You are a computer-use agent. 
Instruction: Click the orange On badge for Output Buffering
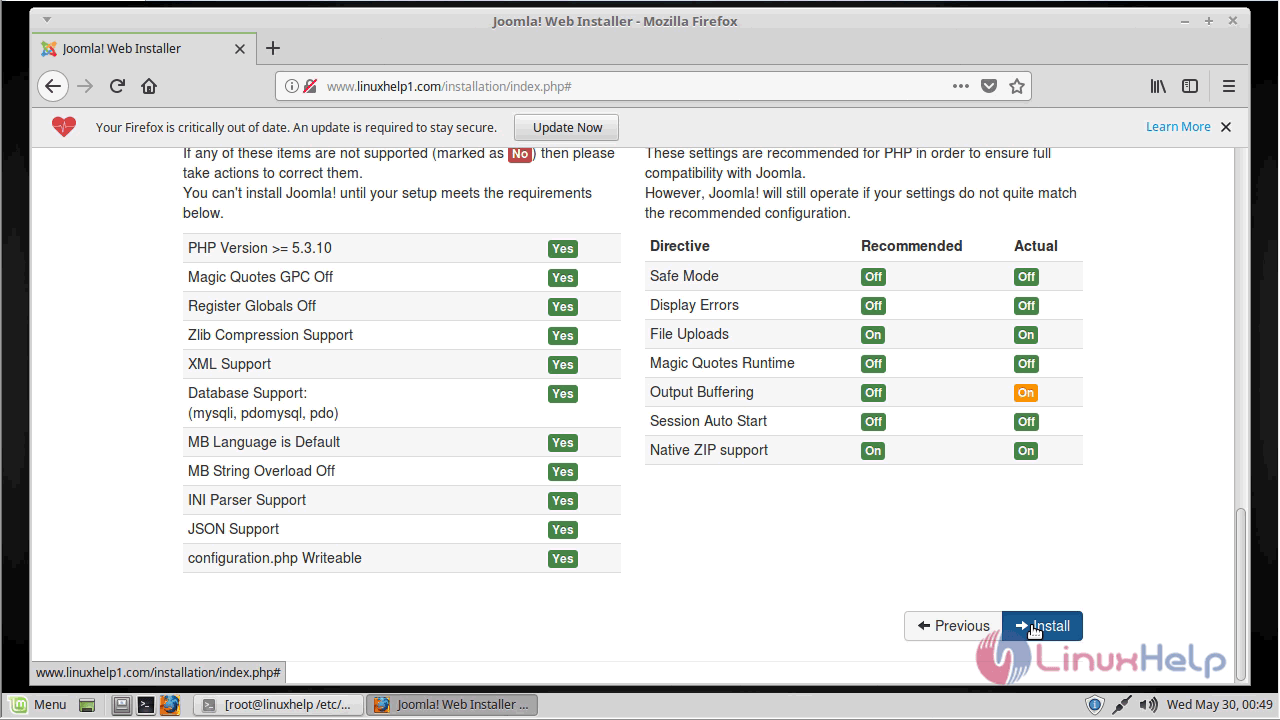tap(1026, 393)
